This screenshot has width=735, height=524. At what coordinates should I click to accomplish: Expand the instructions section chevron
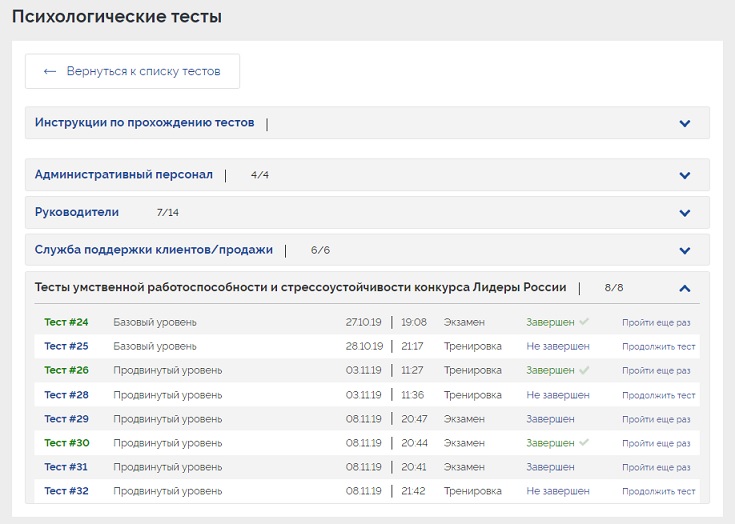pos(685,123)
